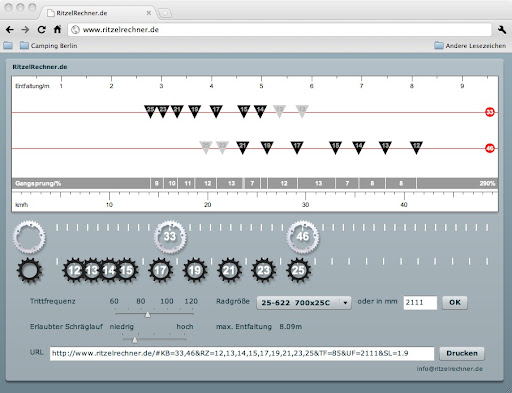Image resolution: width=512 pixels, height=393 pixels.
Task: Click the 17 gear marker on 33 line
Action: pyautogui.click(x=216, y=111)
